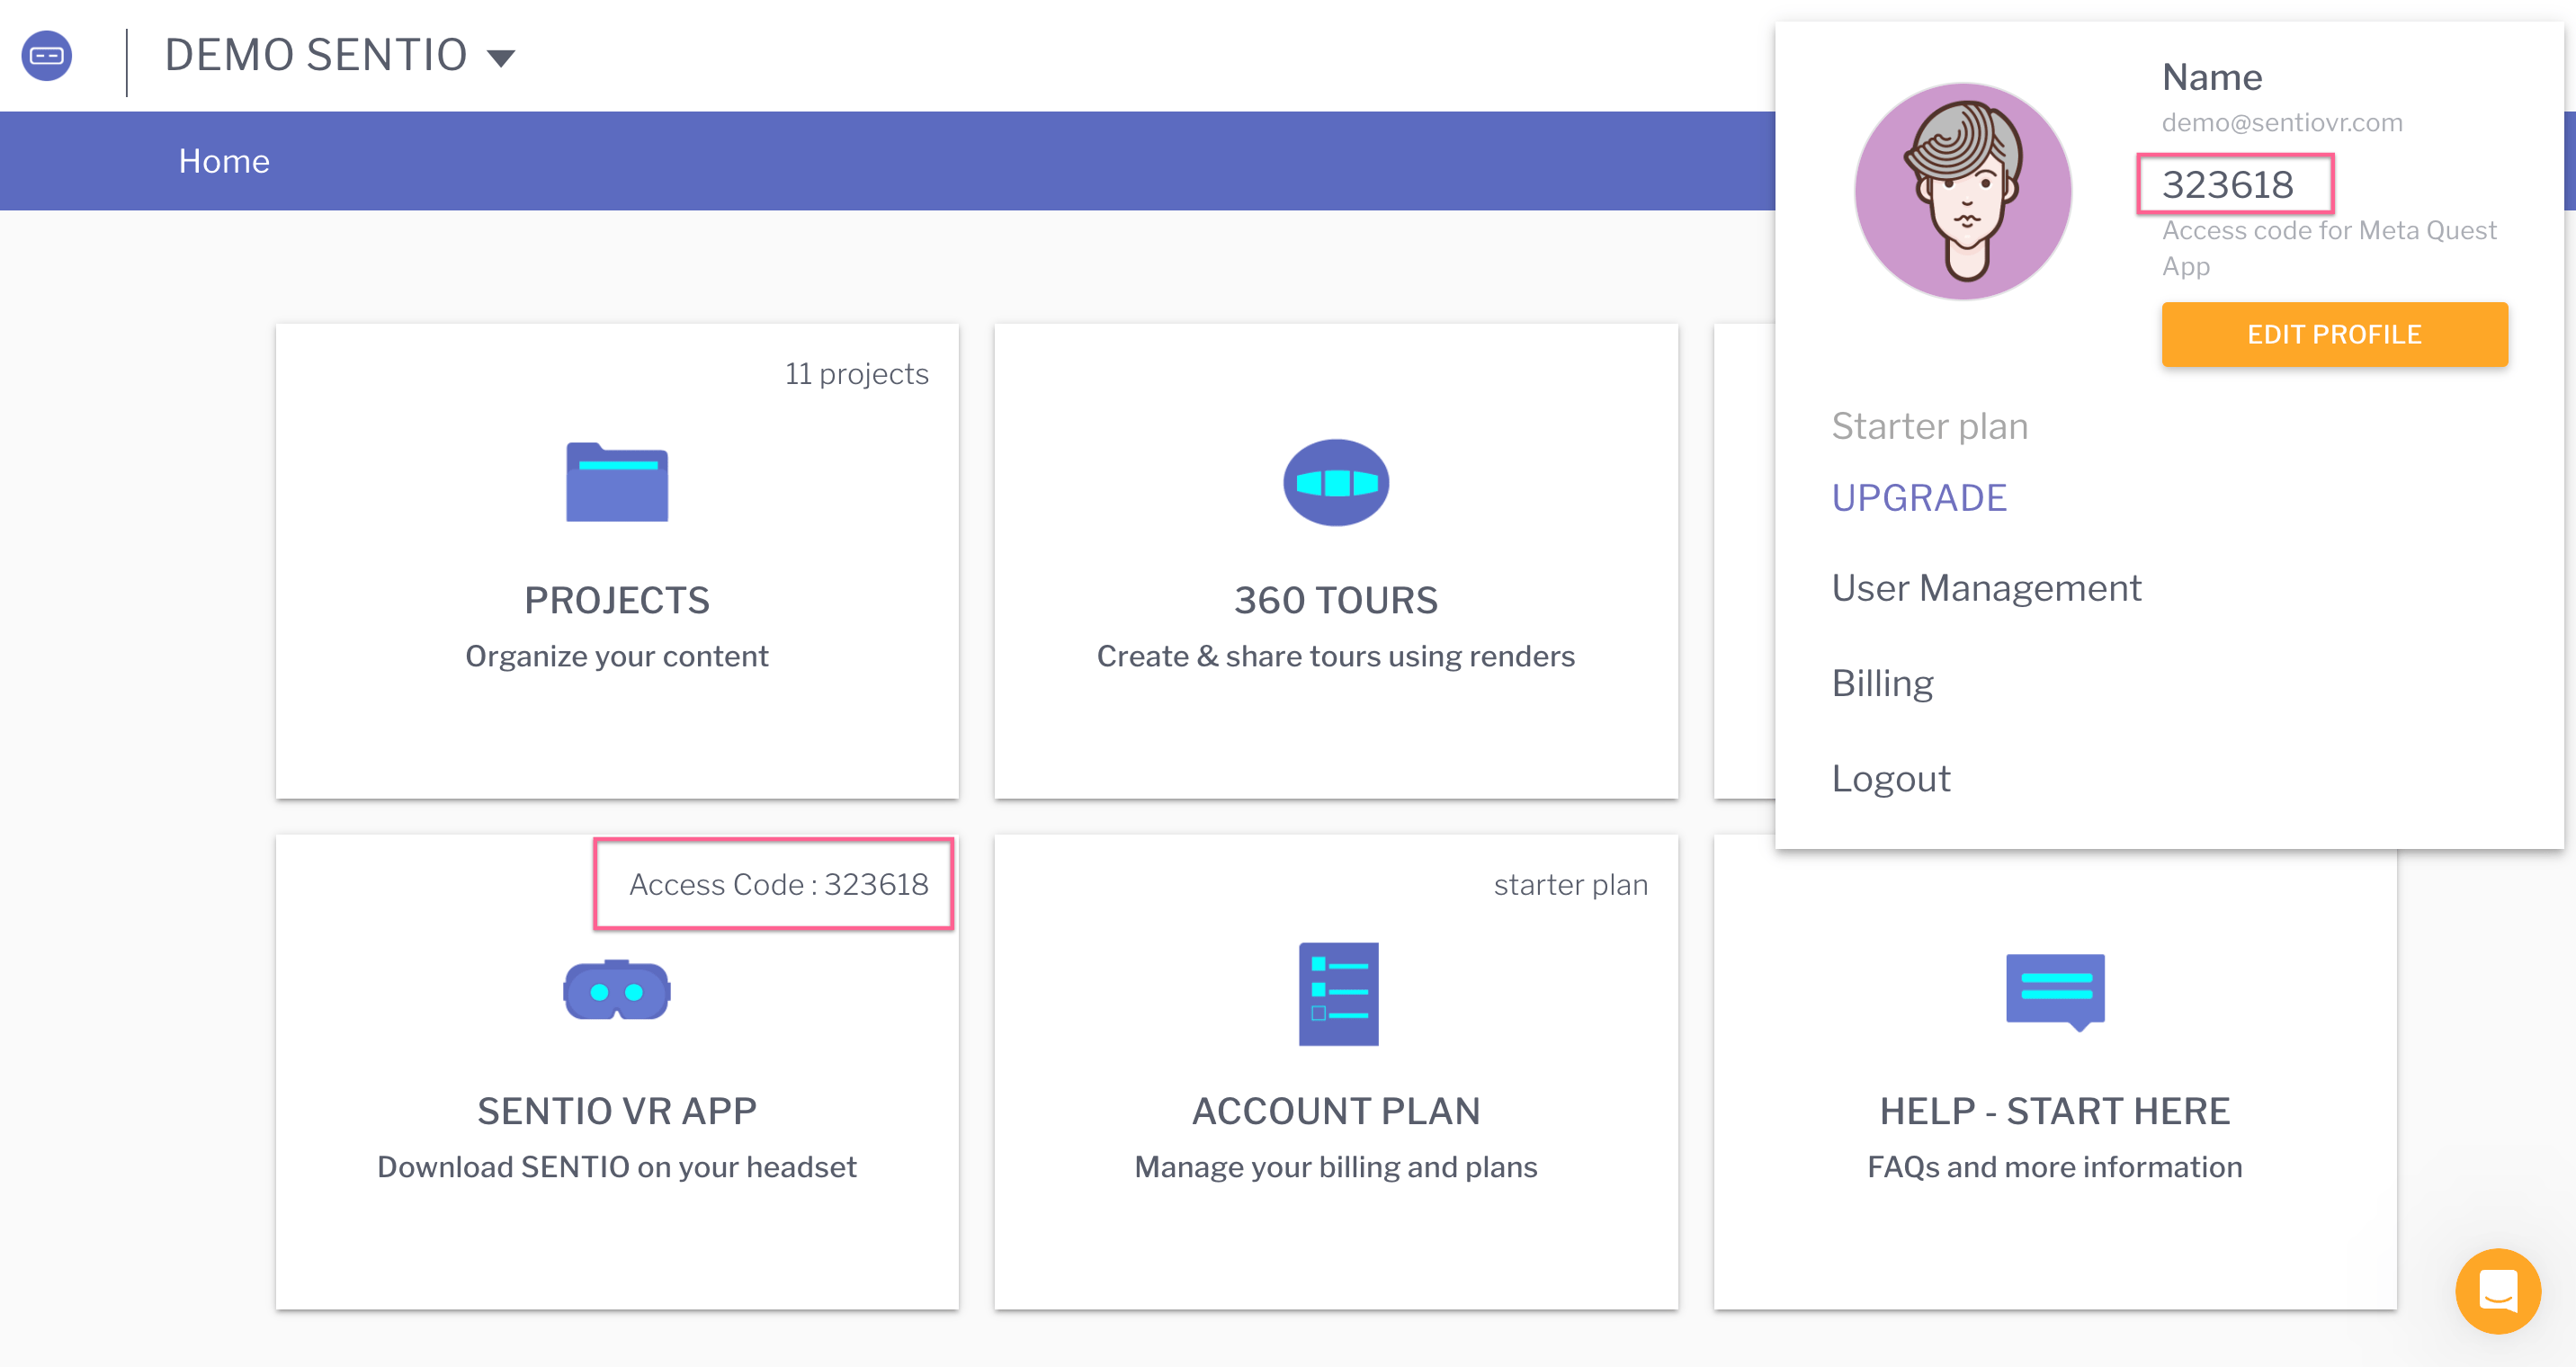Click the Projects folder icon
2576x1367 pixels.
pyautogui.click(x=617, y=484)
